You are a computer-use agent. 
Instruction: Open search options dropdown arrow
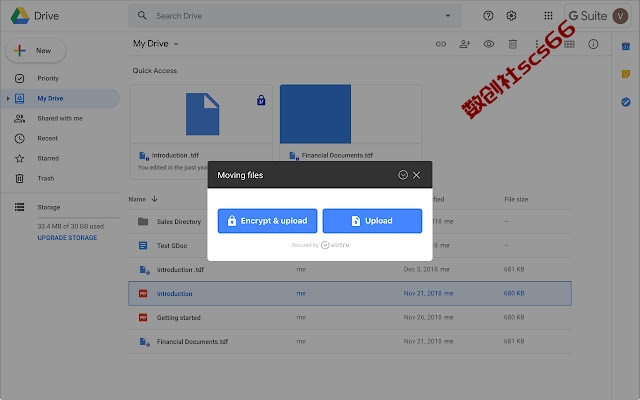pos(448,16)
